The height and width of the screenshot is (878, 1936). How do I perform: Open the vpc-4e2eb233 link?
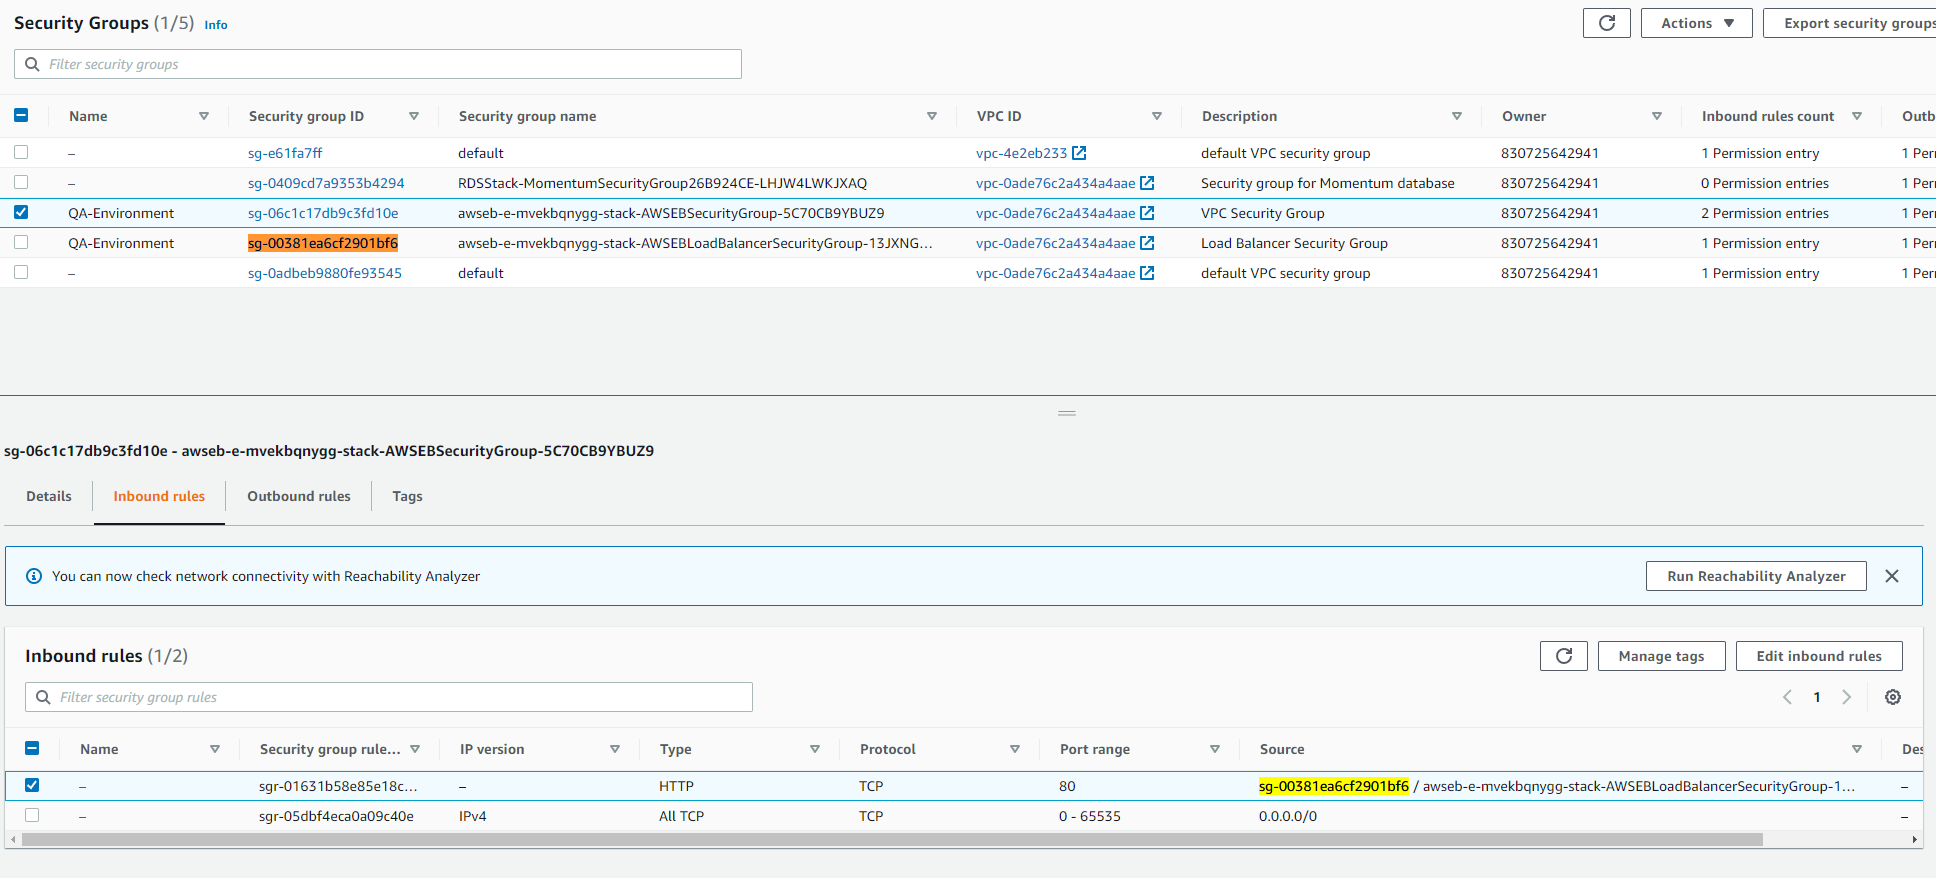pos(1021,153)
